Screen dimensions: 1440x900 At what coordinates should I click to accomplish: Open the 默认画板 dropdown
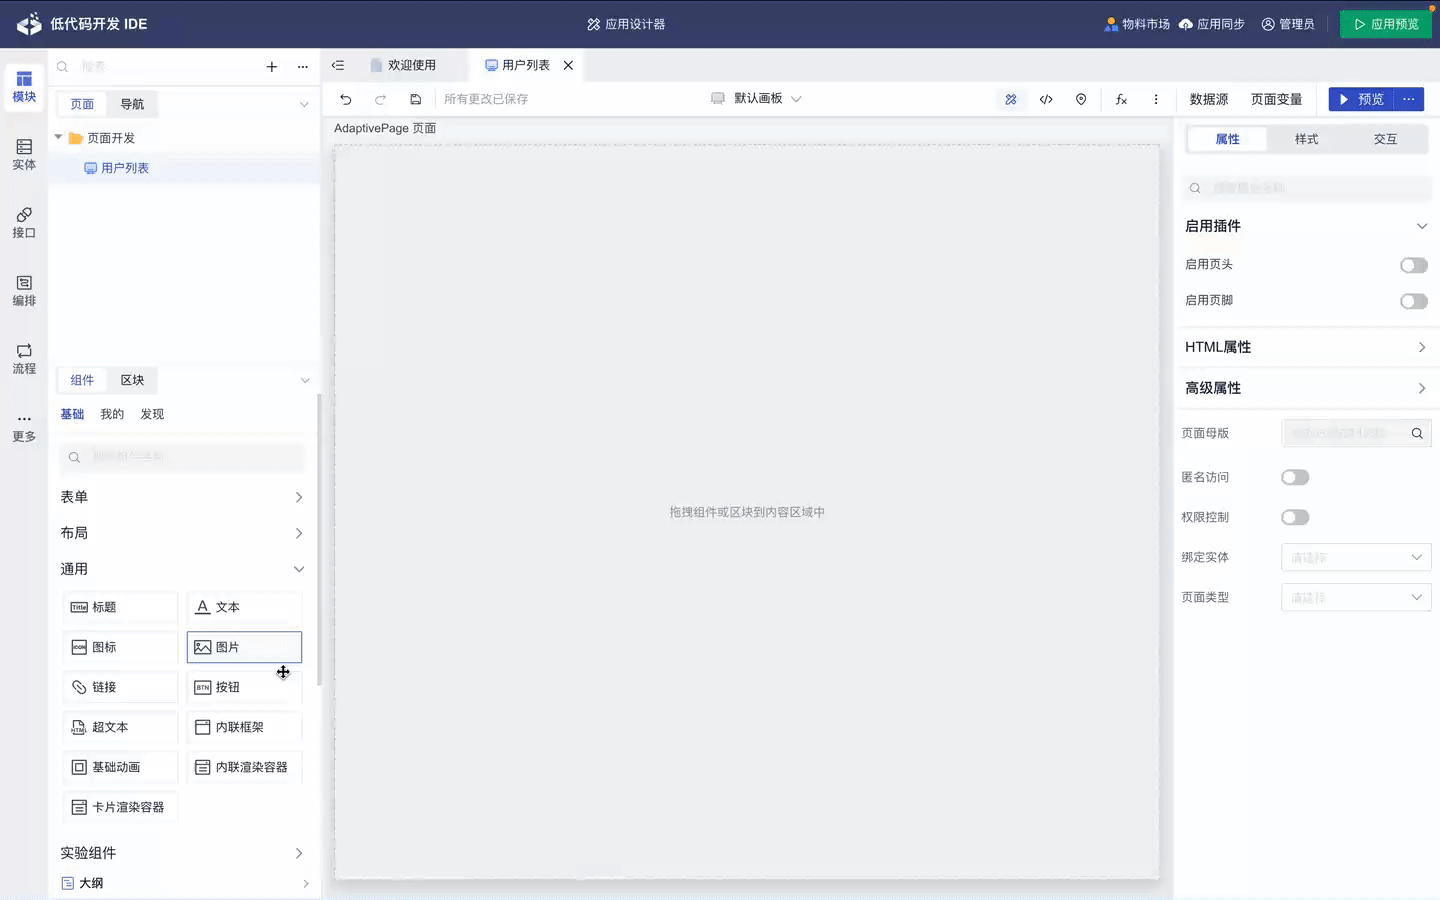757,99
